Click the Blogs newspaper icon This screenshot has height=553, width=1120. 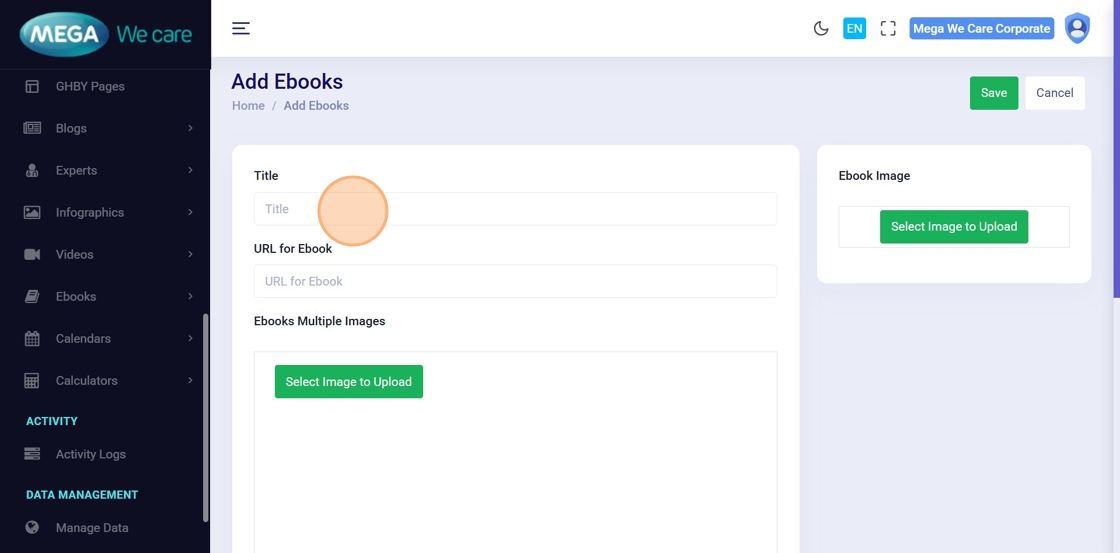[x=32, y=128]
